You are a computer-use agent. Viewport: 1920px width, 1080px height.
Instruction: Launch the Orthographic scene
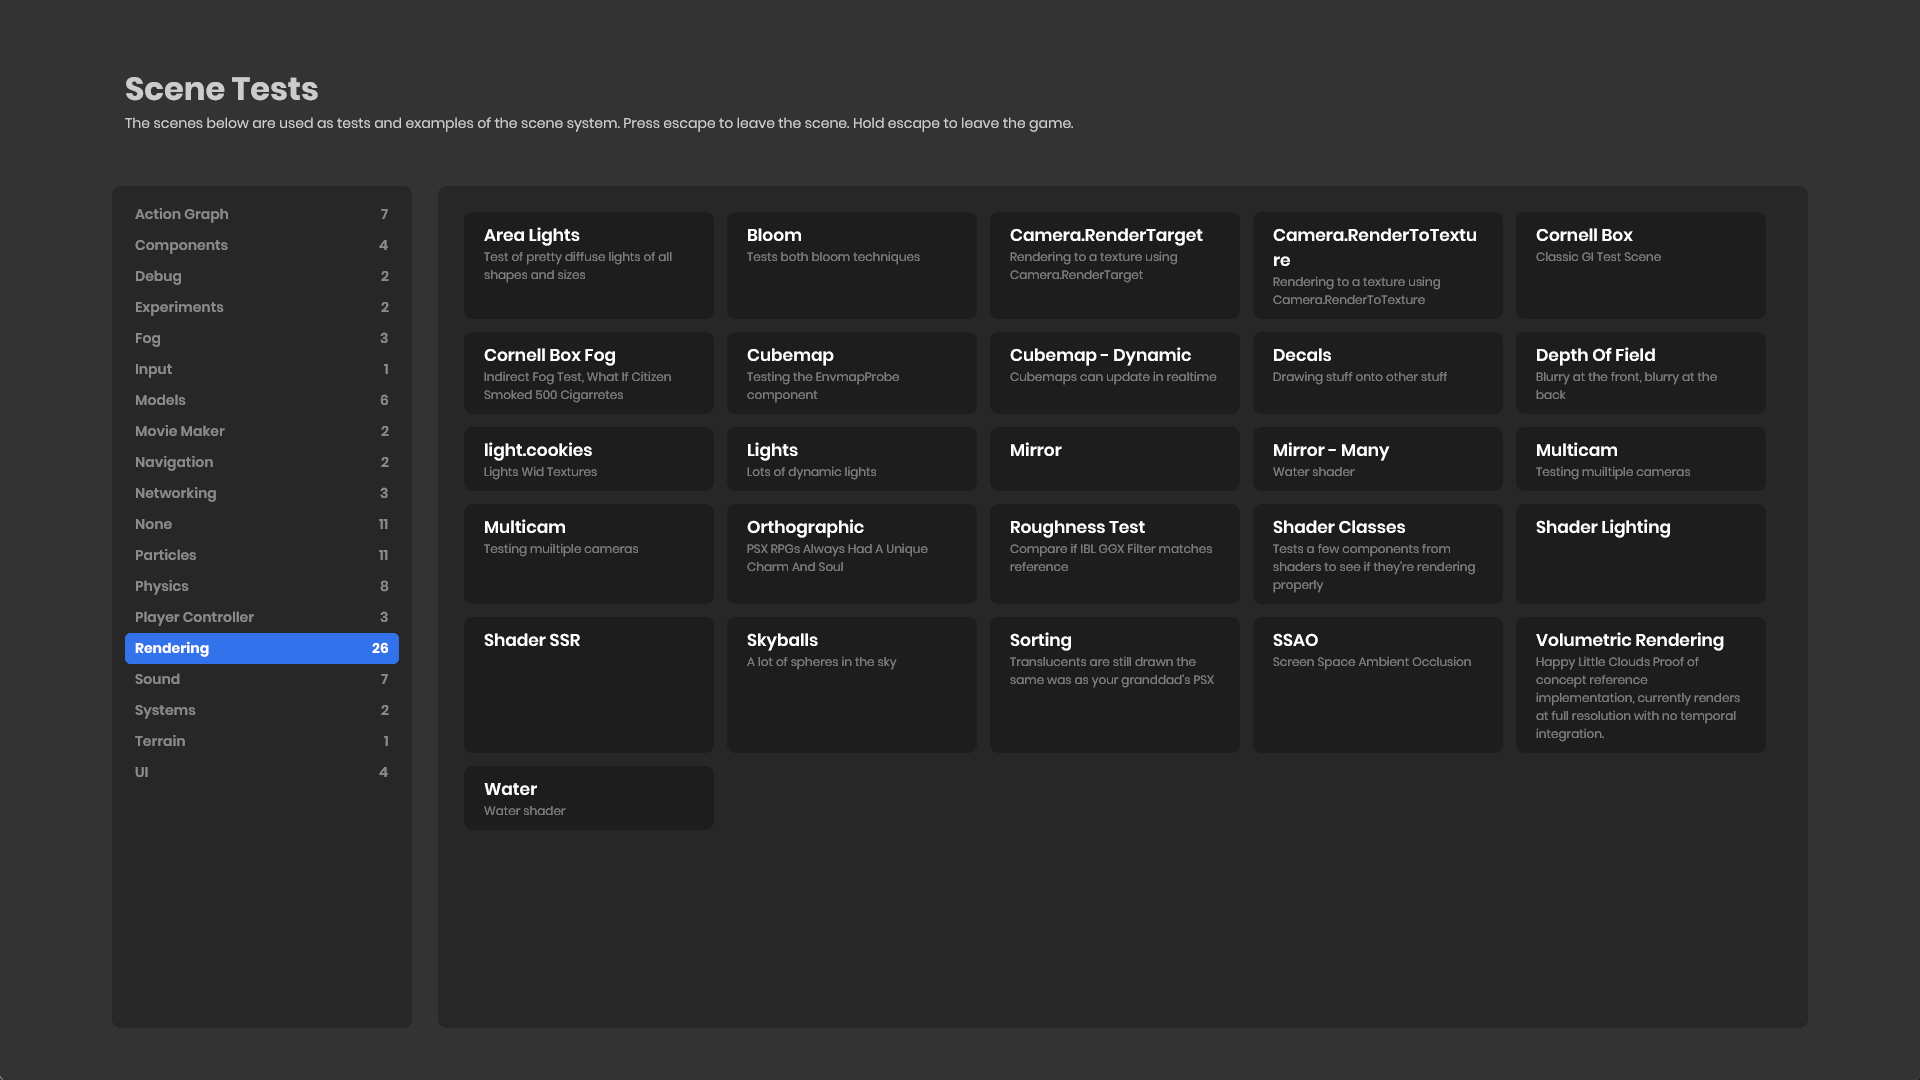pos(851,553)
